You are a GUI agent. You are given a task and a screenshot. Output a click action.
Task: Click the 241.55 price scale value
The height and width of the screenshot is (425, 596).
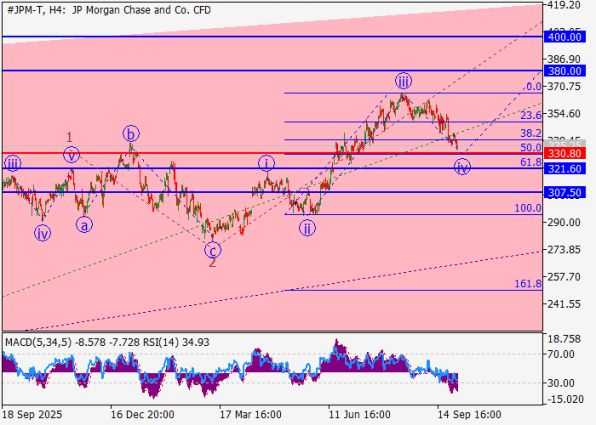tap(565, 304)
